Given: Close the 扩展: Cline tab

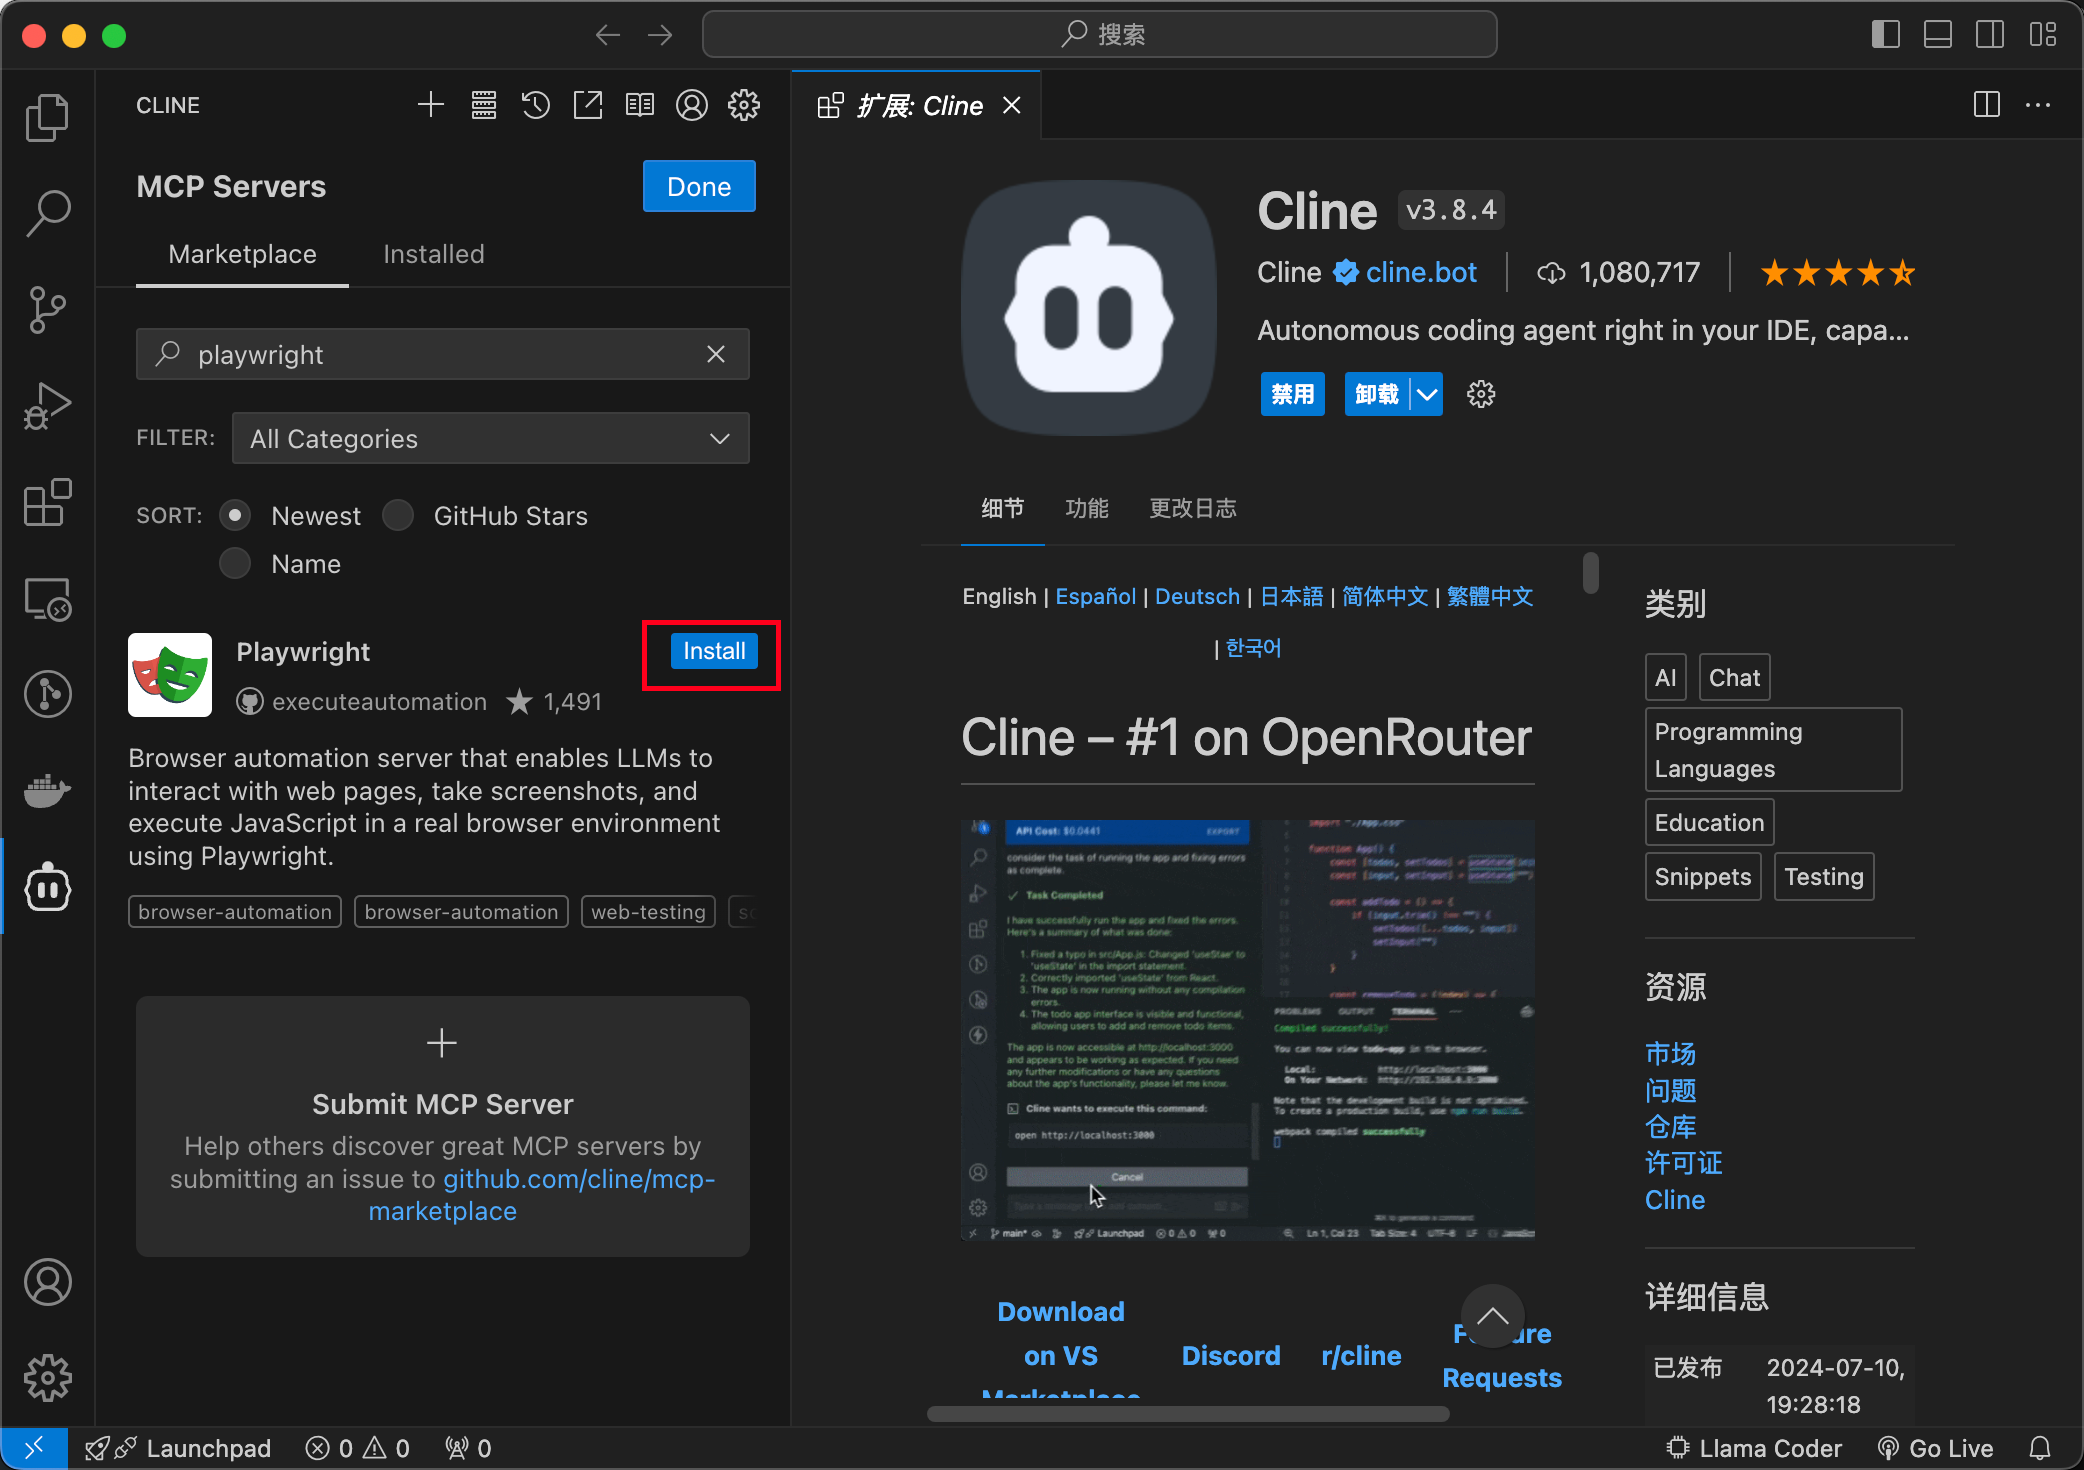Looking at the screenshot, I should pyautogui.click(x=1012, y=105).
